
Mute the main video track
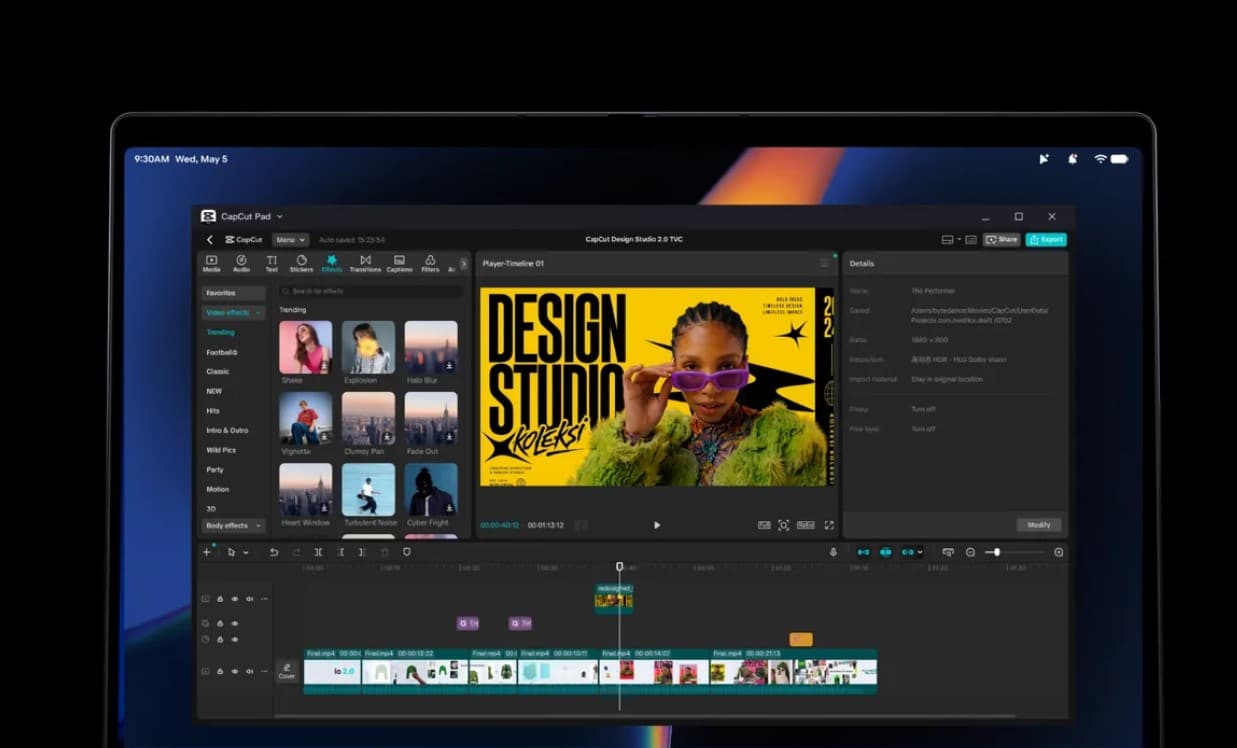tap(250, 671)
